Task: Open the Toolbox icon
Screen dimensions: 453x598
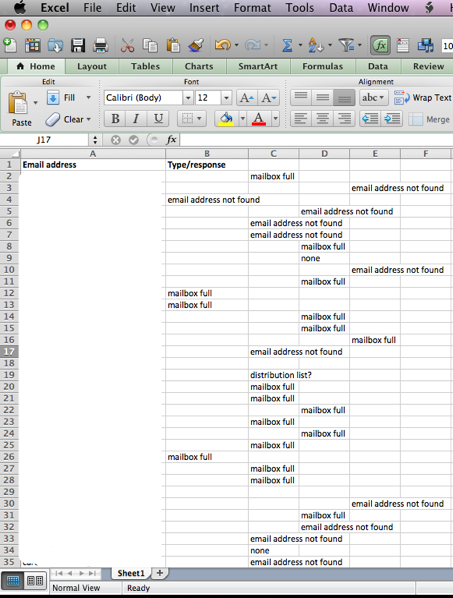Action: pos(403,46)
